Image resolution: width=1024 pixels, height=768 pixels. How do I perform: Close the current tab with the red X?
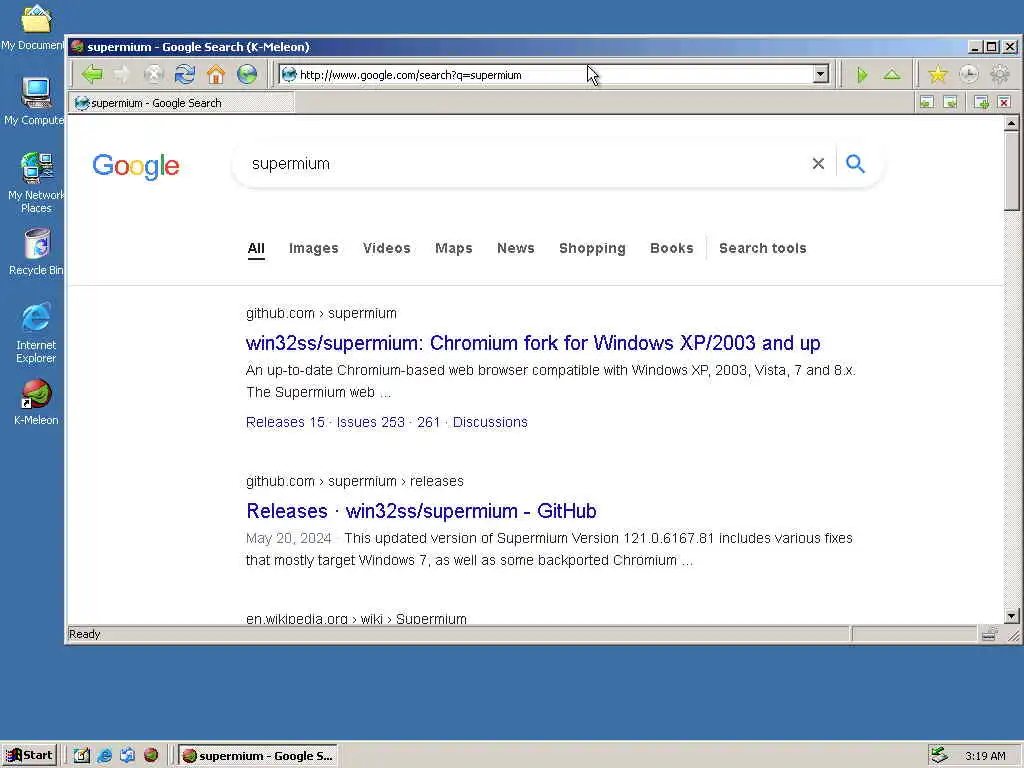(1004, 102)
